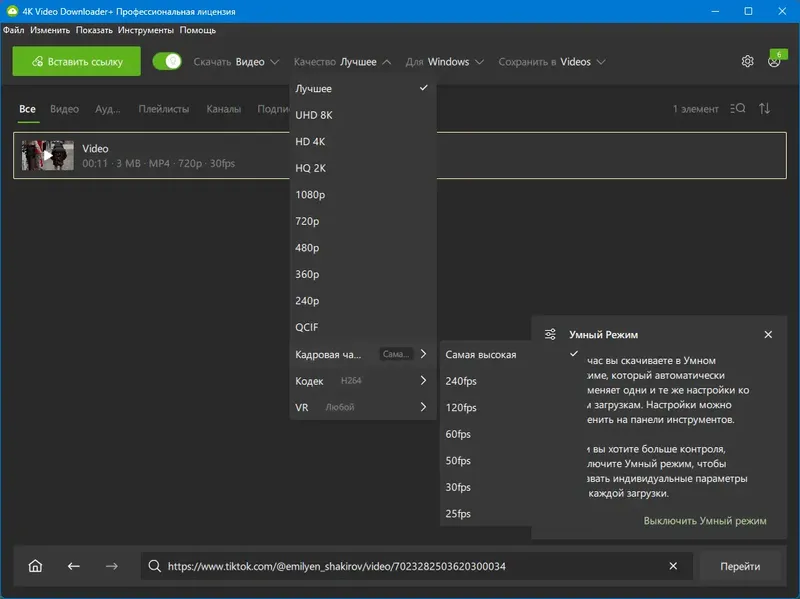800x599 pixels.
Task: Click the TikTok URL address field
Action: (x=417, y=566)
